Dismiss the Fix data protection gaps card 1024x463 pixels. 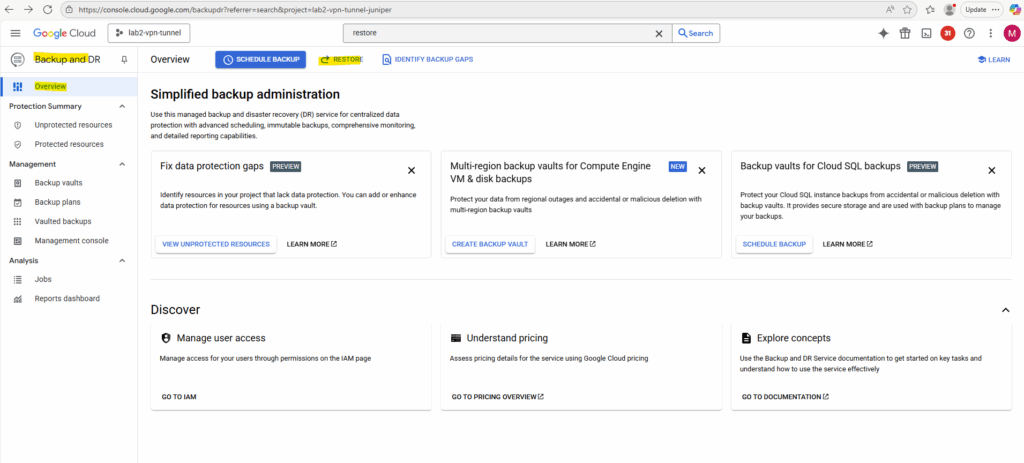411,171
